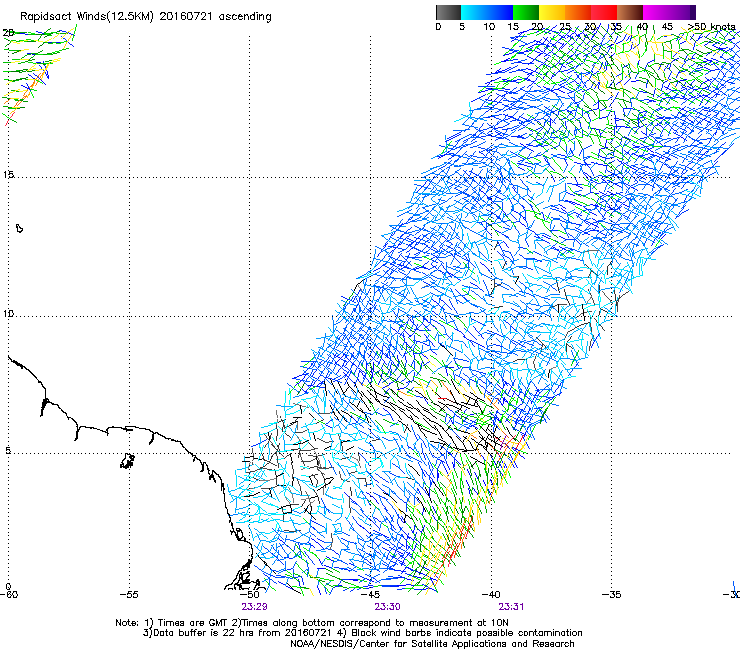740x650 pixels.
Task: Click the longitude label '-45'
Action: point(370,595)
